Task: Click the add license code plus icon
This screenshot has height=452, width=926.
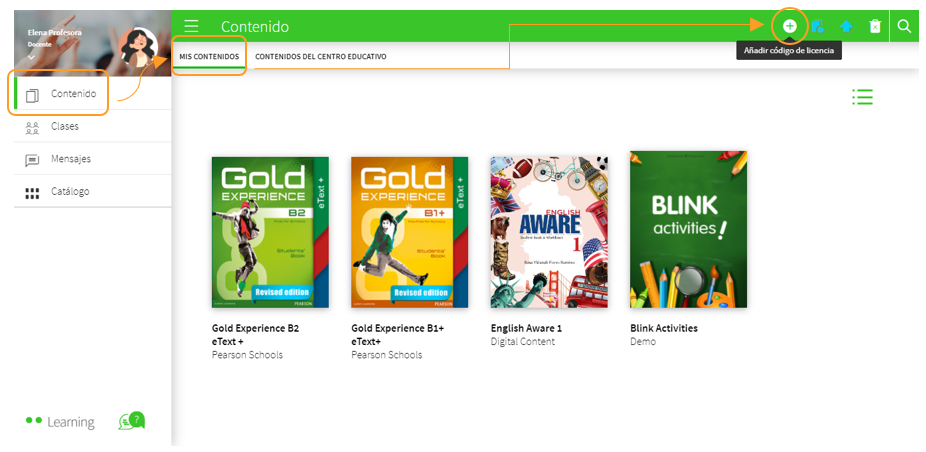Action: [x=789, y=26]
